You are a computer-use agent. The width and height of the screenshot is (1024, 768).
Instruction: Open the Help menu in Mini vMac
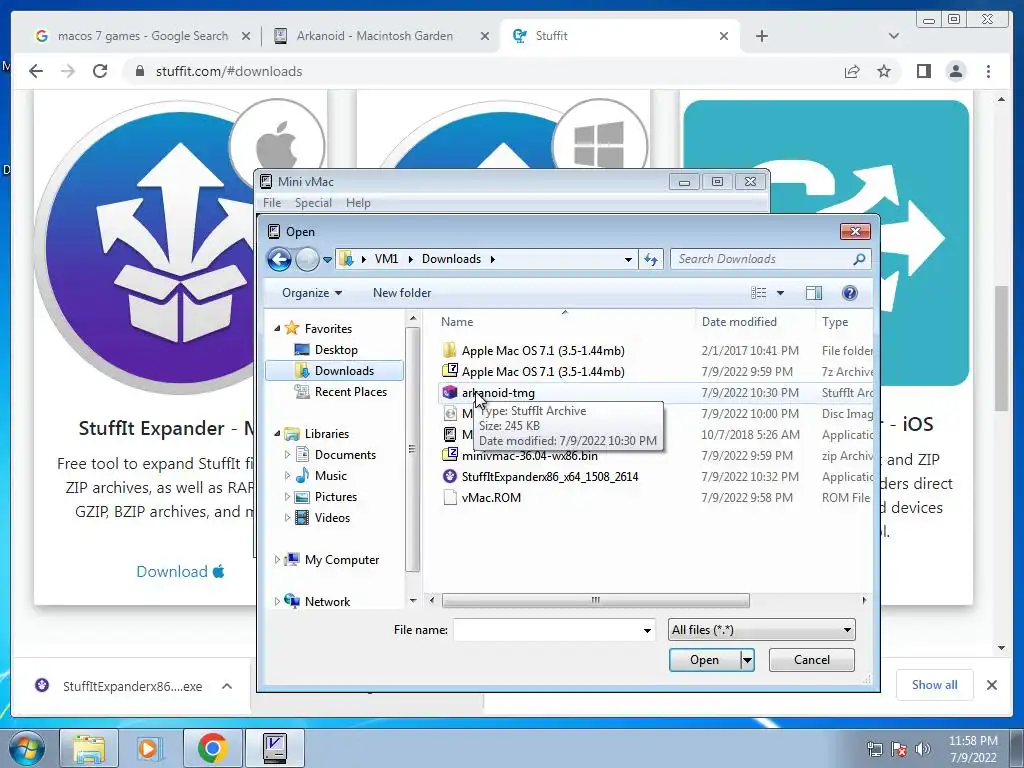point(358,203)
